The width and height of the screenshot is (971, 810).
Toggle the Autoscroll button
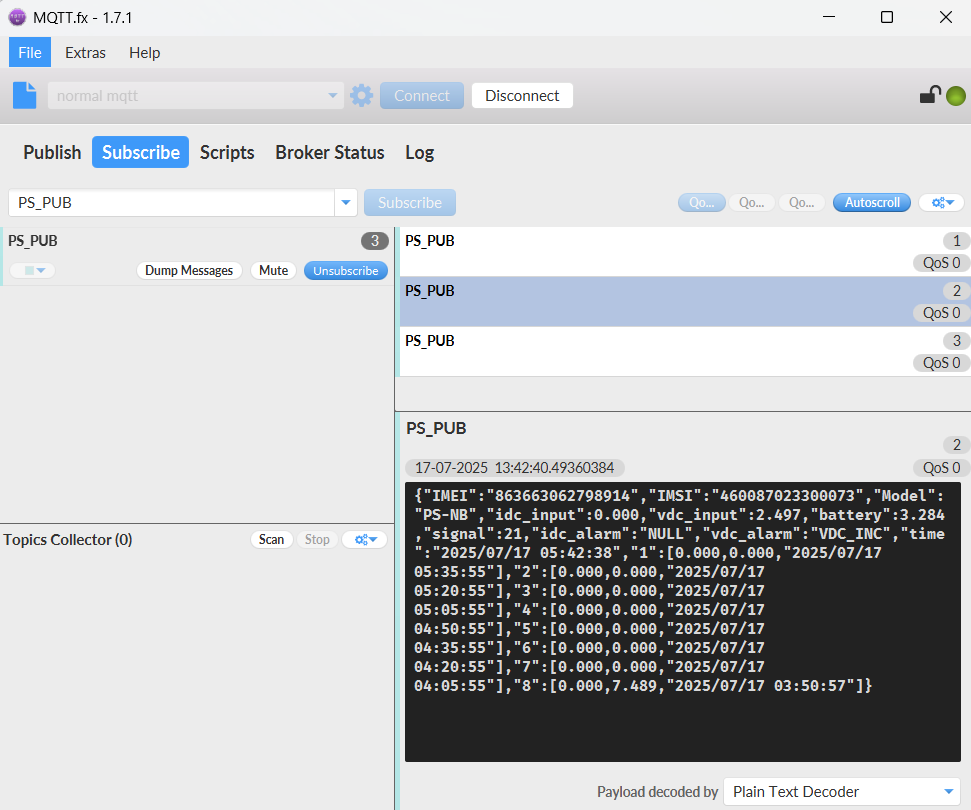[872, 202]
